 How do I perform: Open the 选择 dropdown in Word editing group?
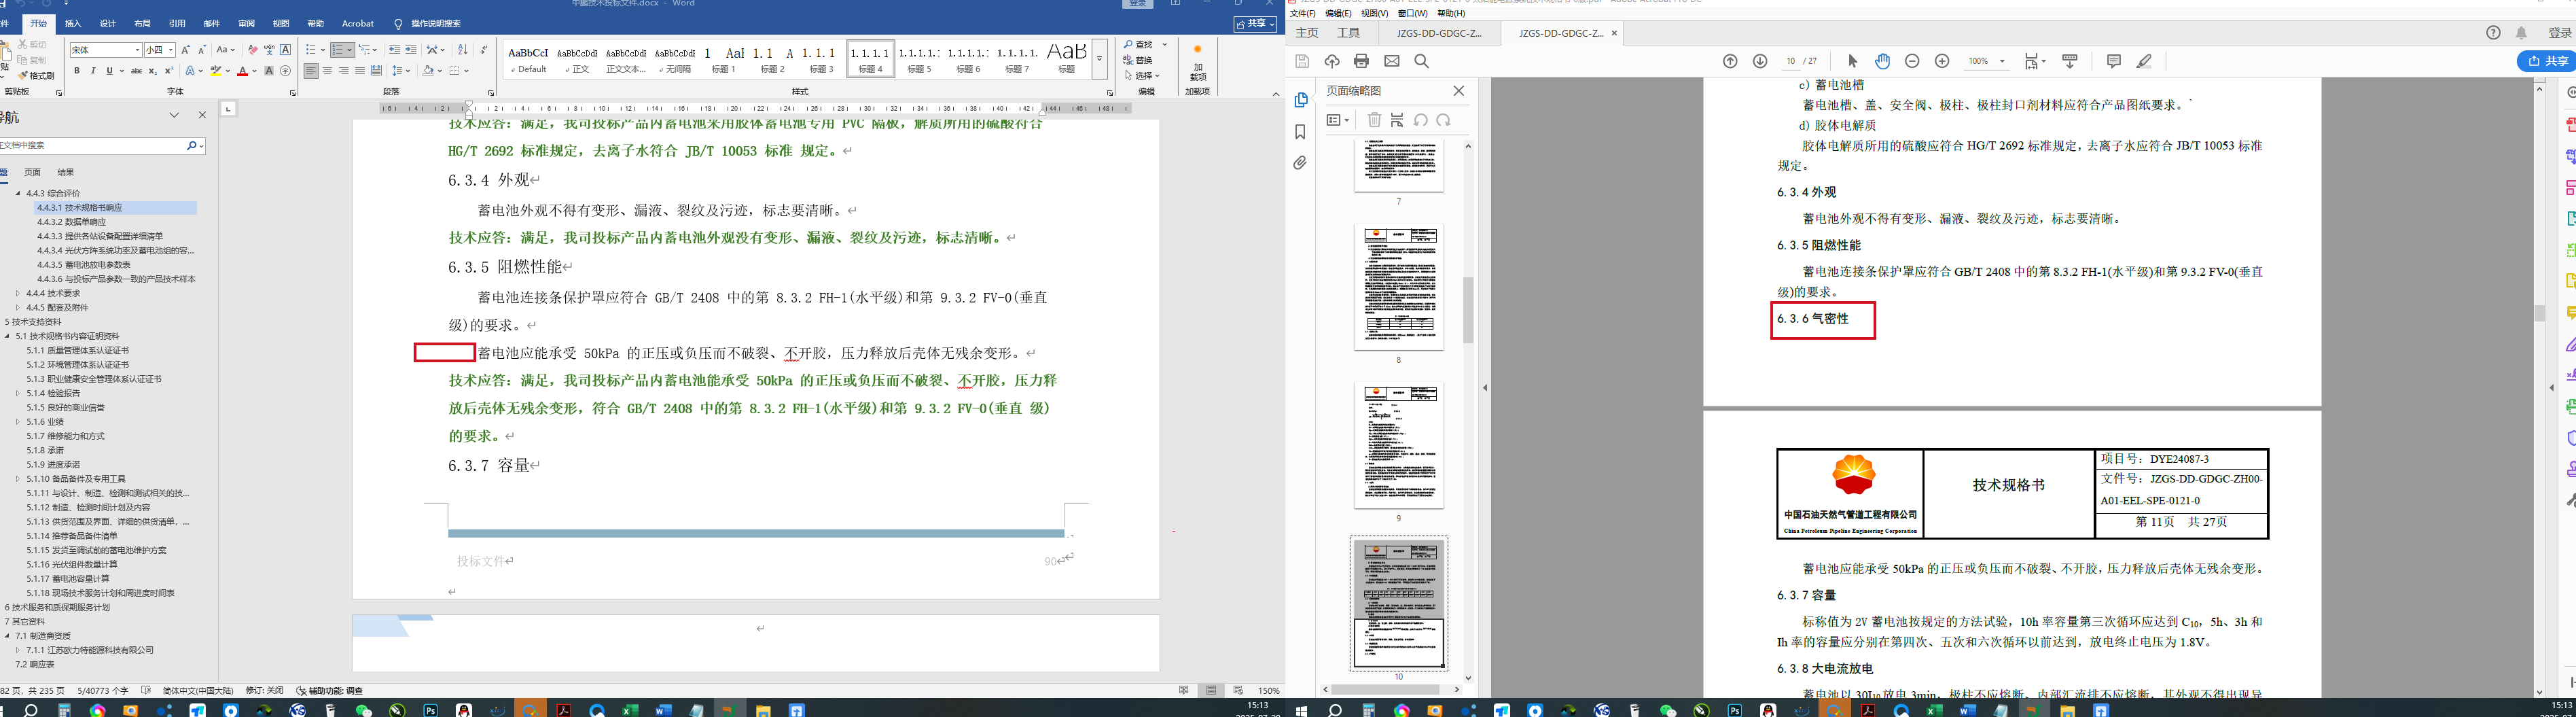point(1142,75)
